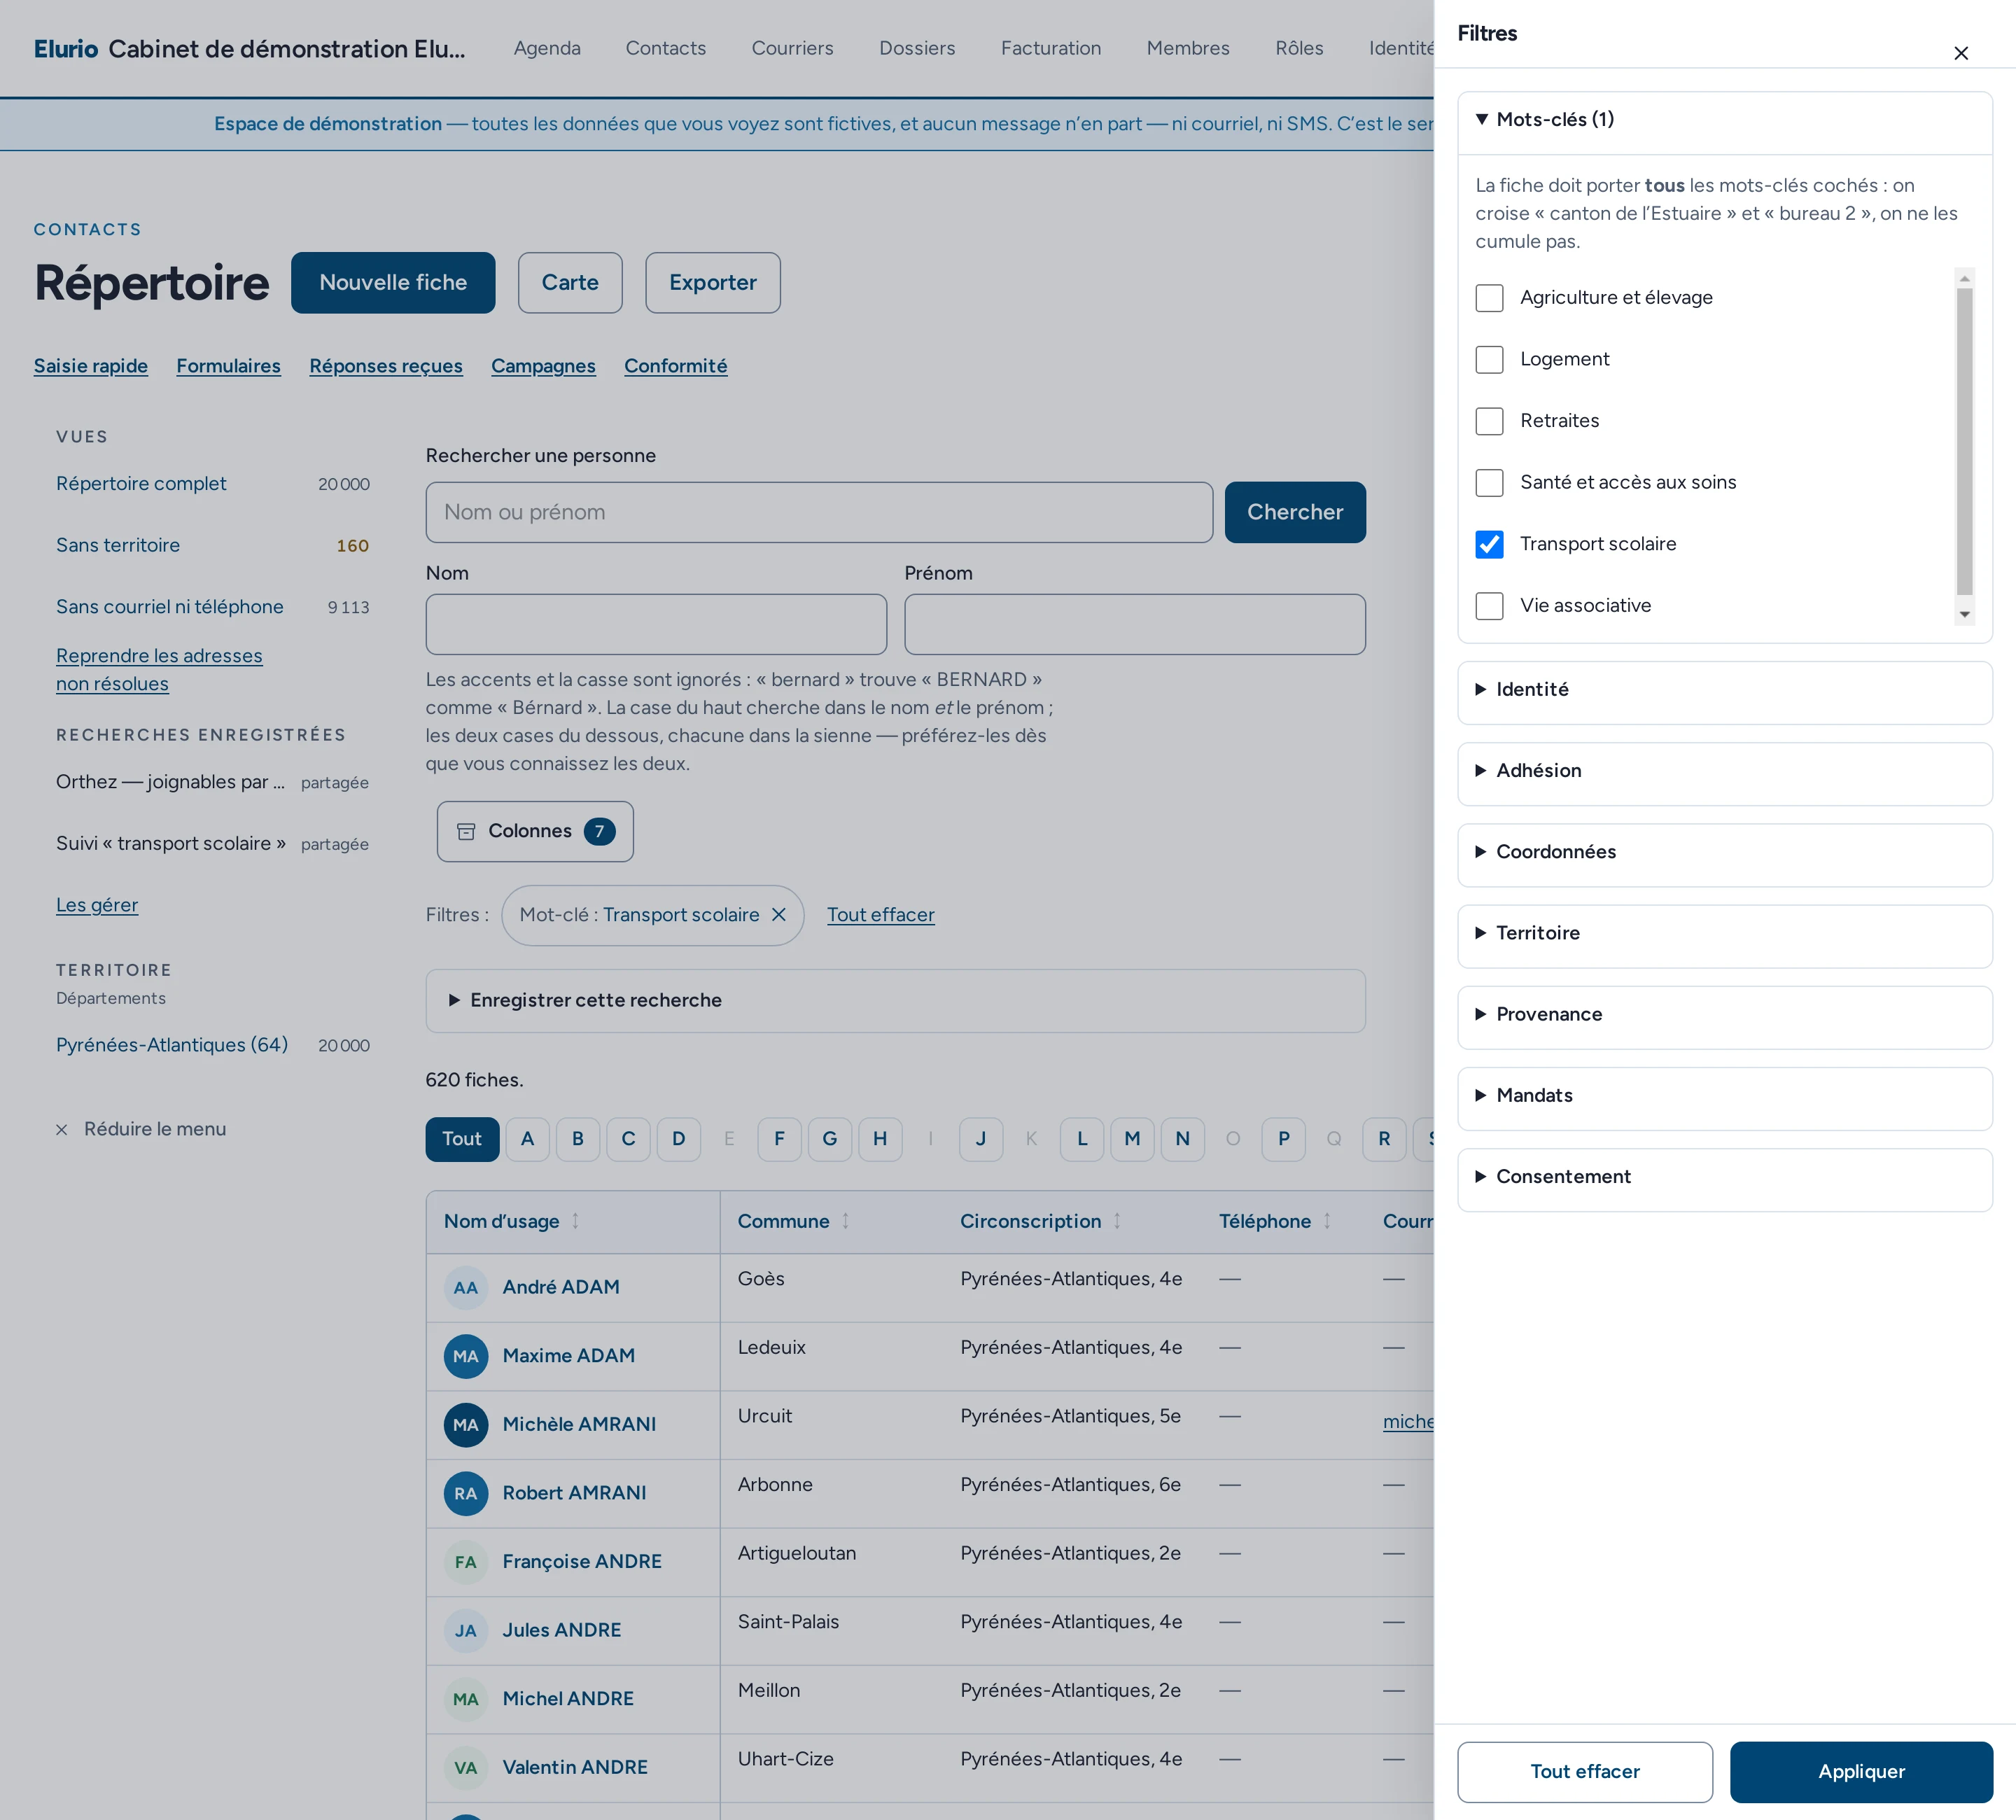2016x1820 pixels.
Task: Click the keyword list scrollbar up arrow
Action: pos(1964,278)
